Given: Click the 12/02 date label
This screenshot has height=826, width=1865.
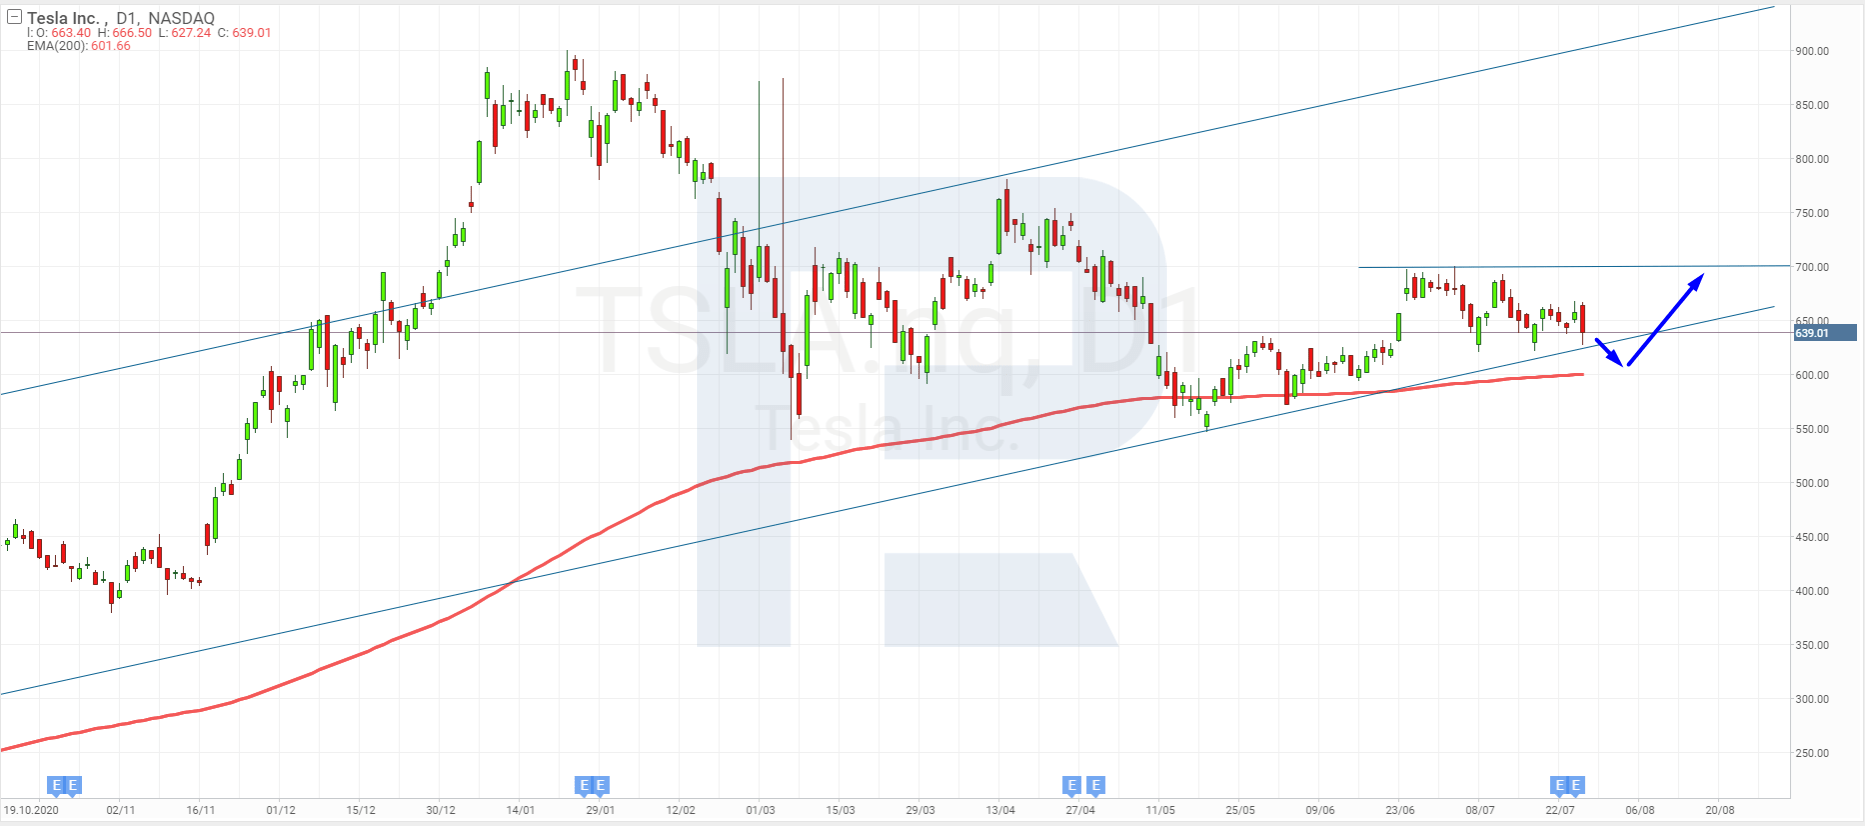Looking at the screenshot, I should tap(680, 810).
